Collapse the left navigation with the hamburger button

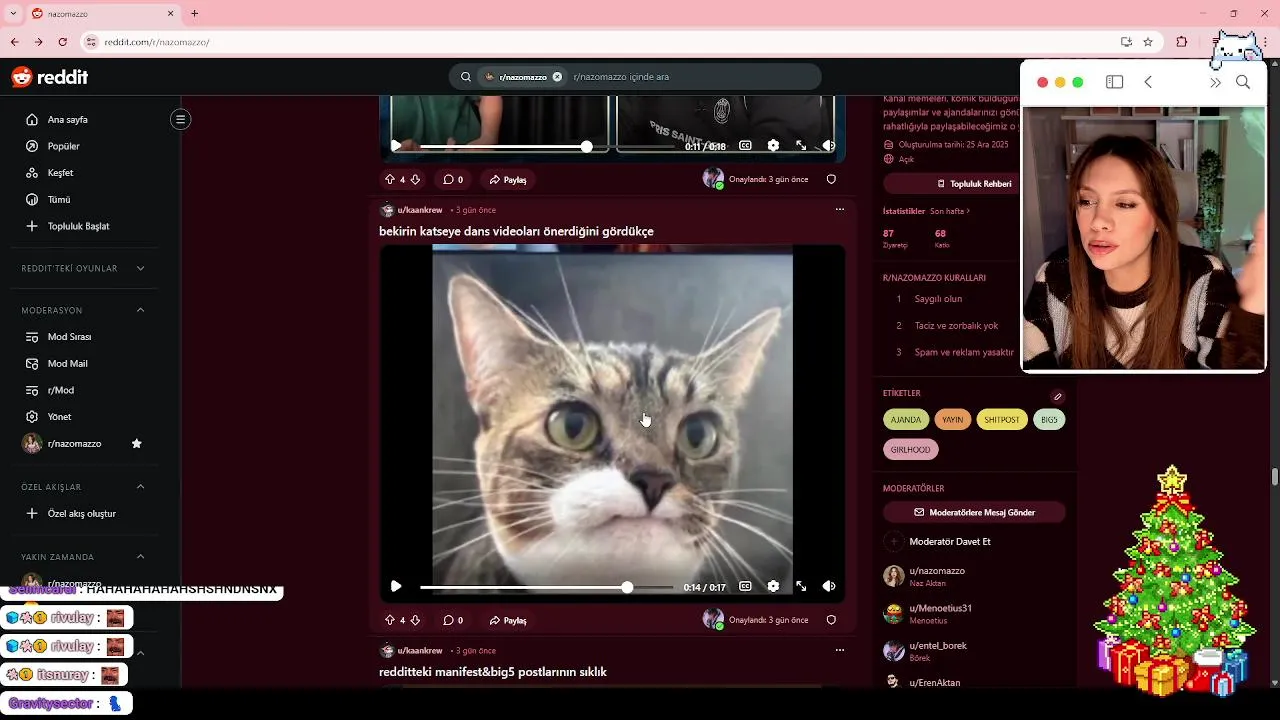pyautogui.click(x=180, y=119)
